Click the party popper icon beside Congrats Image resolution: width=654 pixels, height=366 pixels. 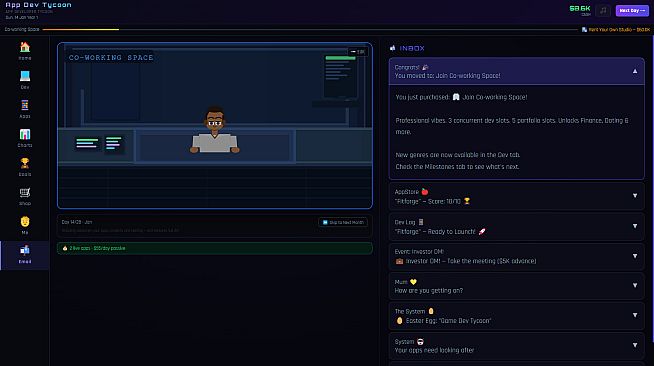point(425,67)
